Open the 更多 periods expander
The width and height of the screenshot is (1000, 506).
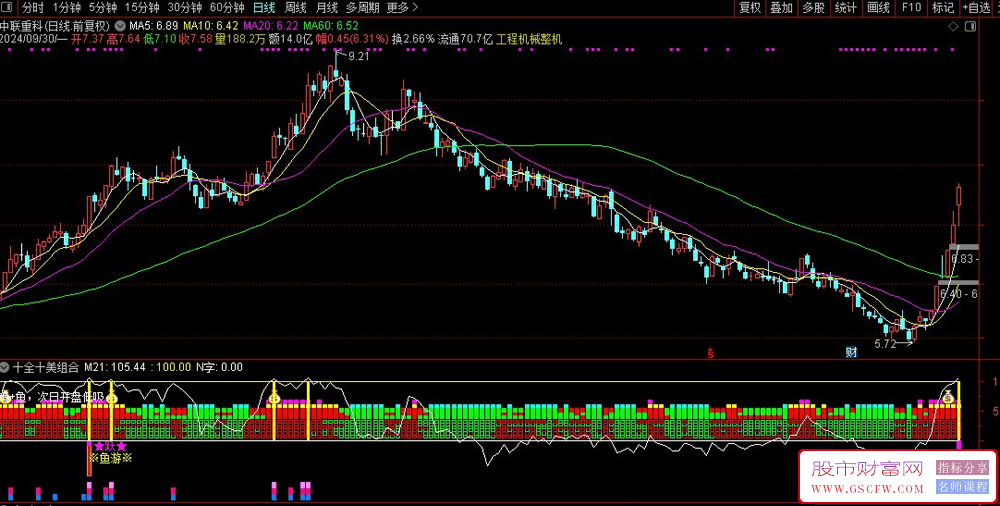click(400, 8)
